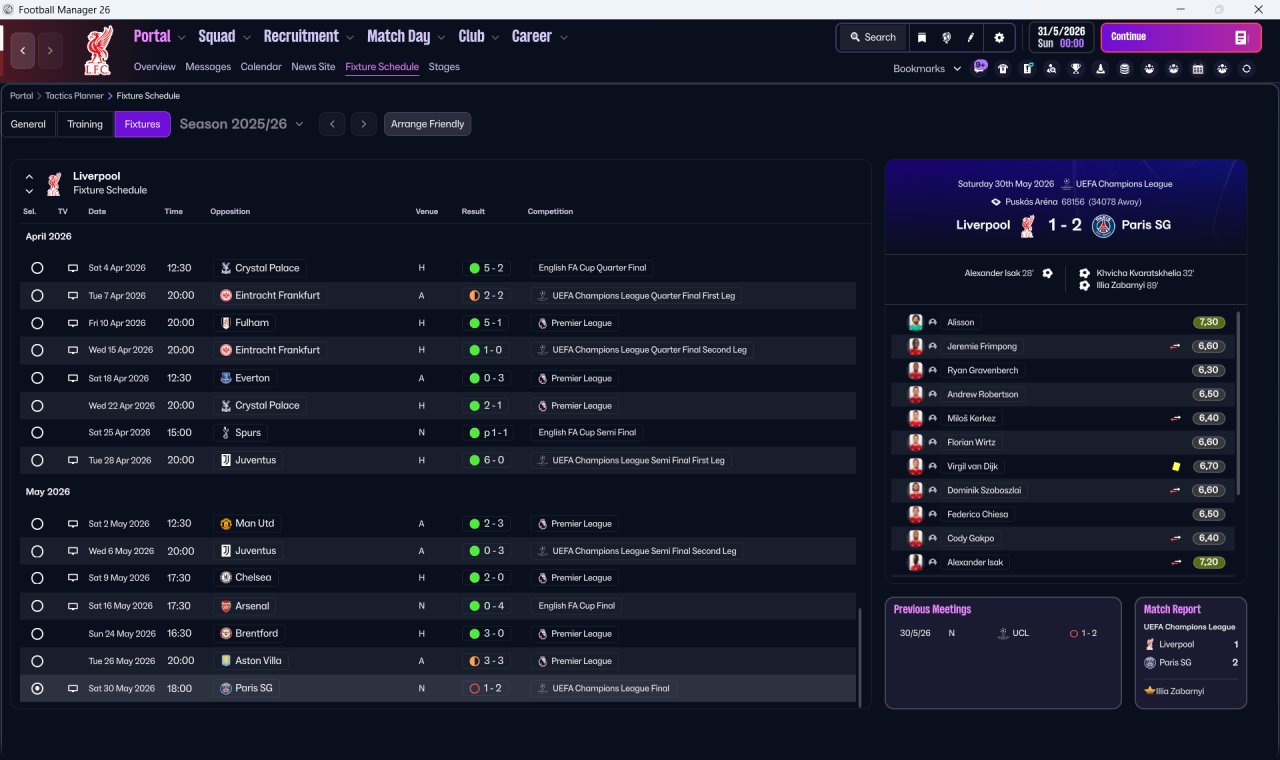Viewport: 1280px width, 760px height.
Task: Open the training cone bookmark icon
Action: click(x=1100, y=69)
